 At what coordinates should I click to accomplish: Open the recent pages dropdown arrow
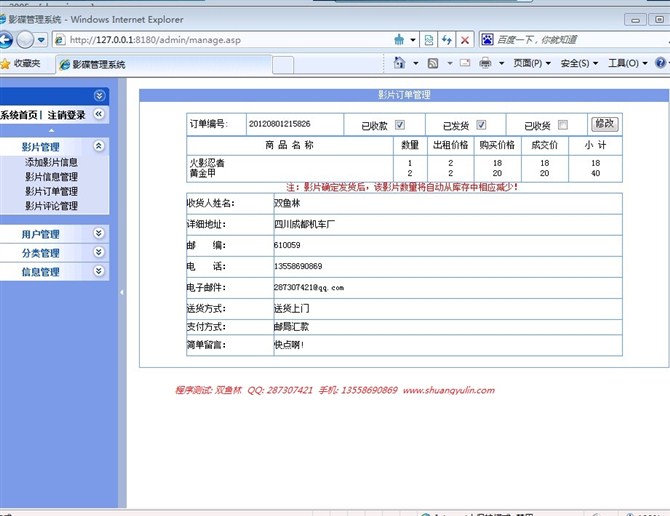[41, 40]
